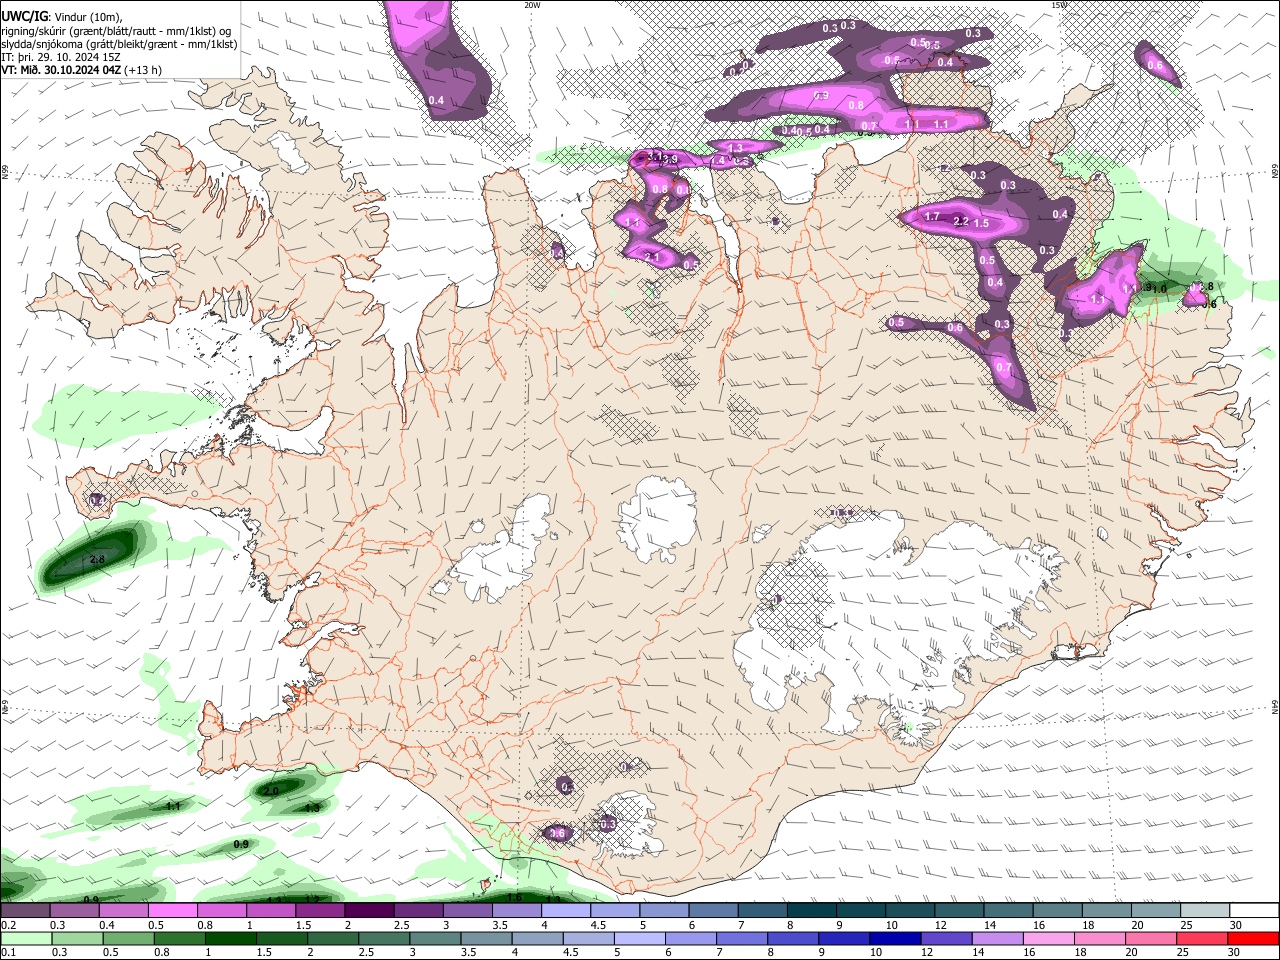Click the light pink swatch labeled 16 in lower legend

click(x=1049, y=938)
